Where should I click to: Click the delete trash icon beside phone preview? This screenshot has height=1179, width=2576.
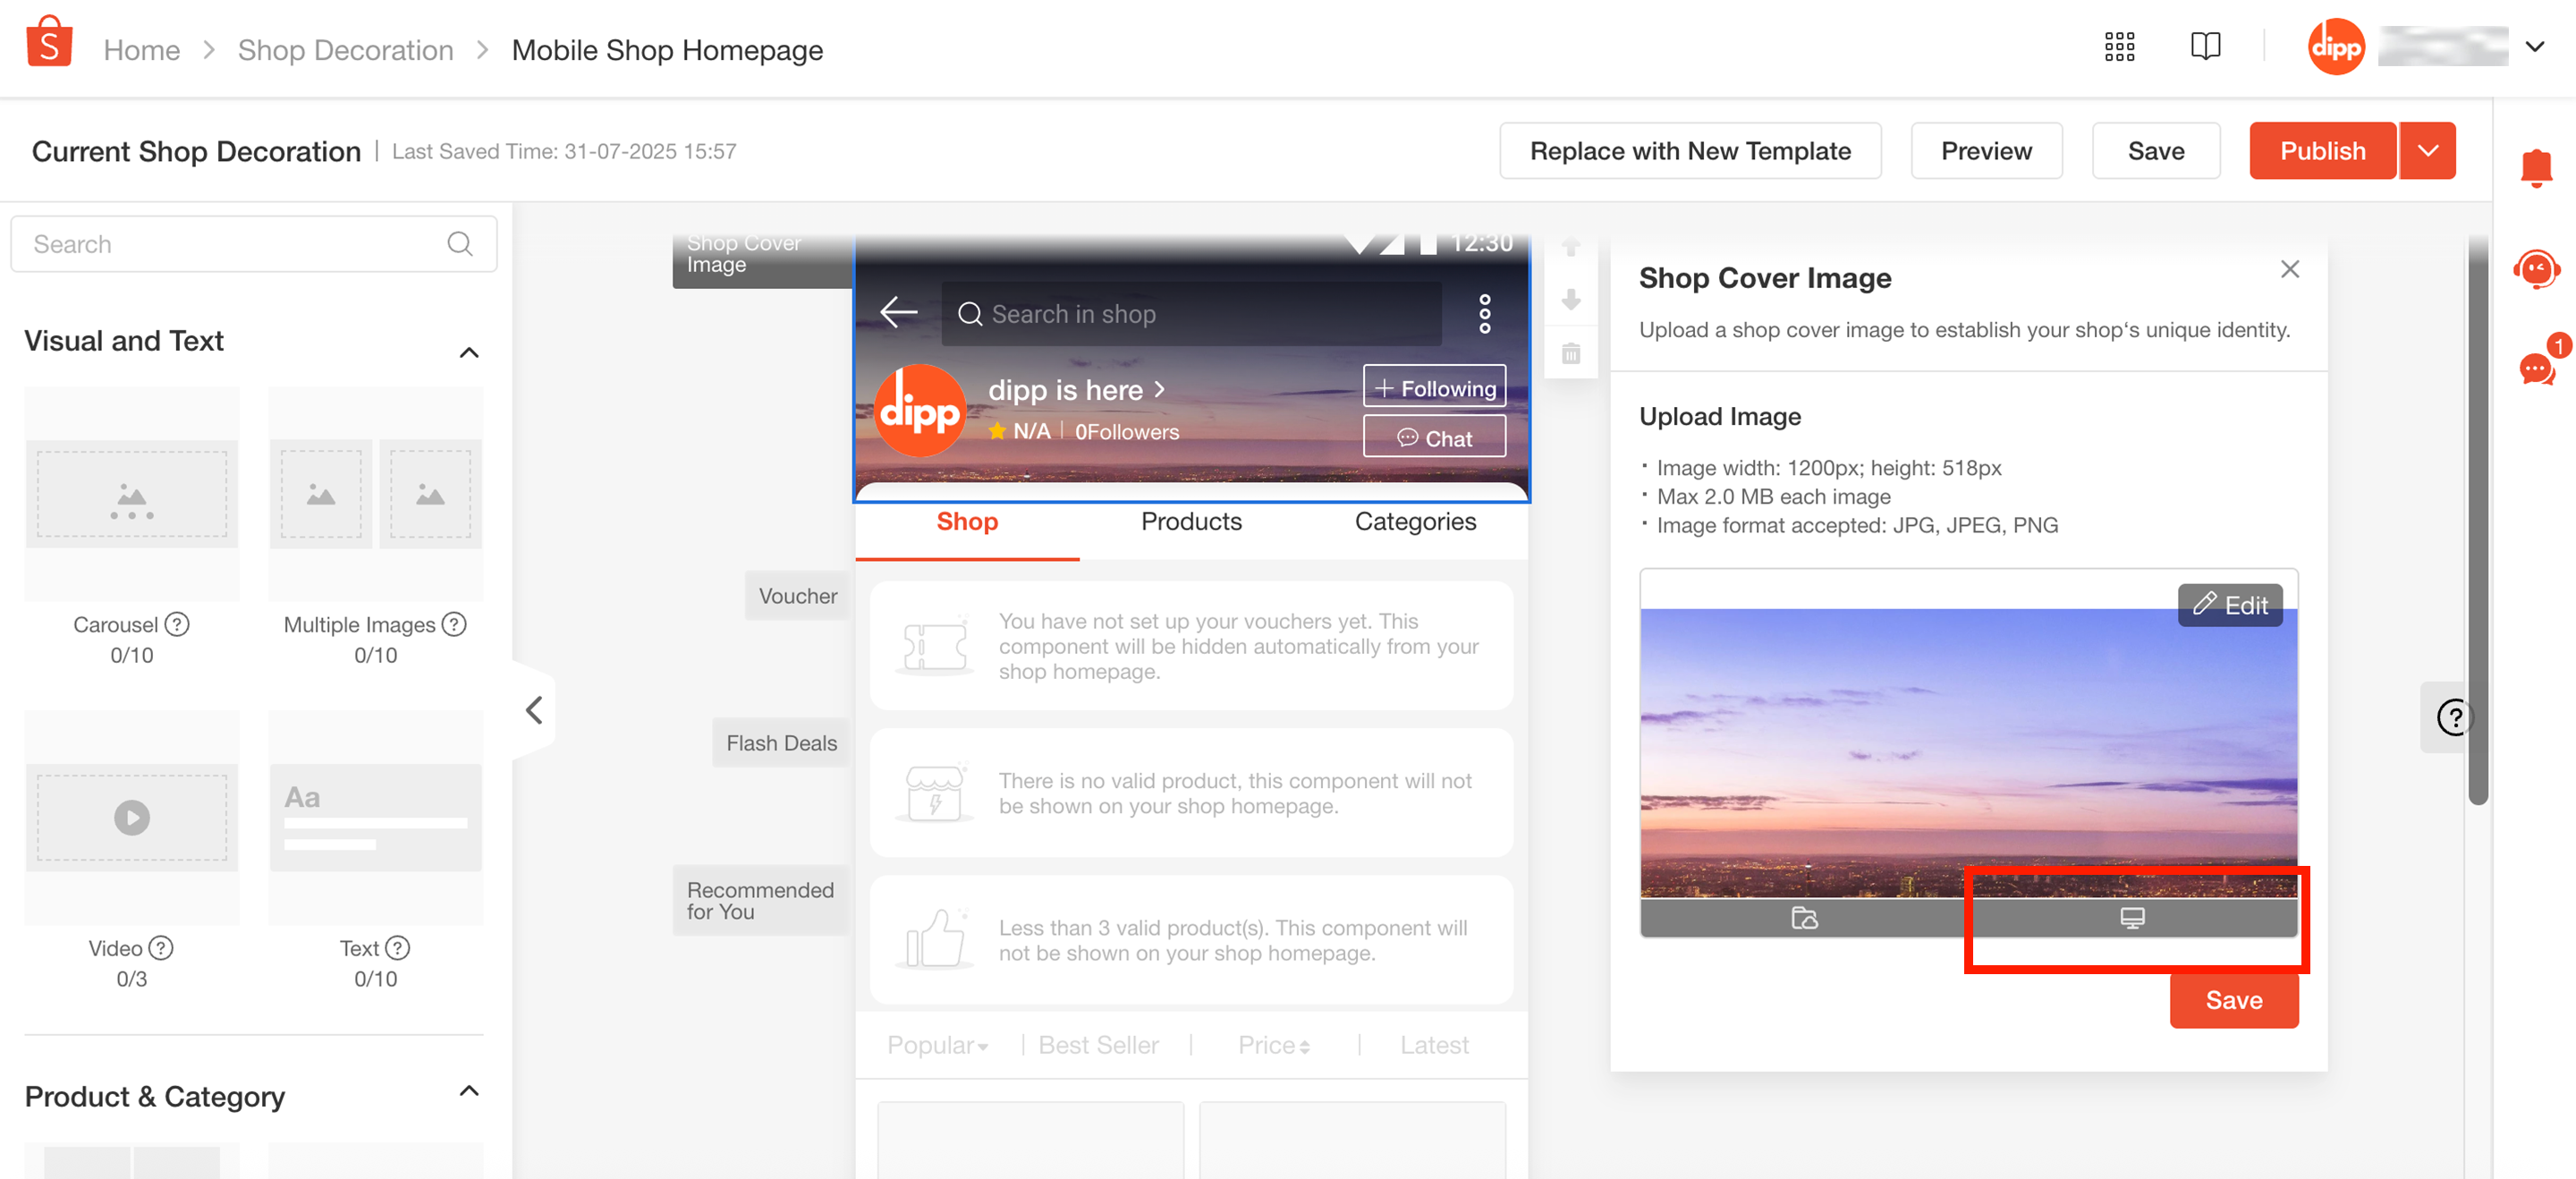1571,354
